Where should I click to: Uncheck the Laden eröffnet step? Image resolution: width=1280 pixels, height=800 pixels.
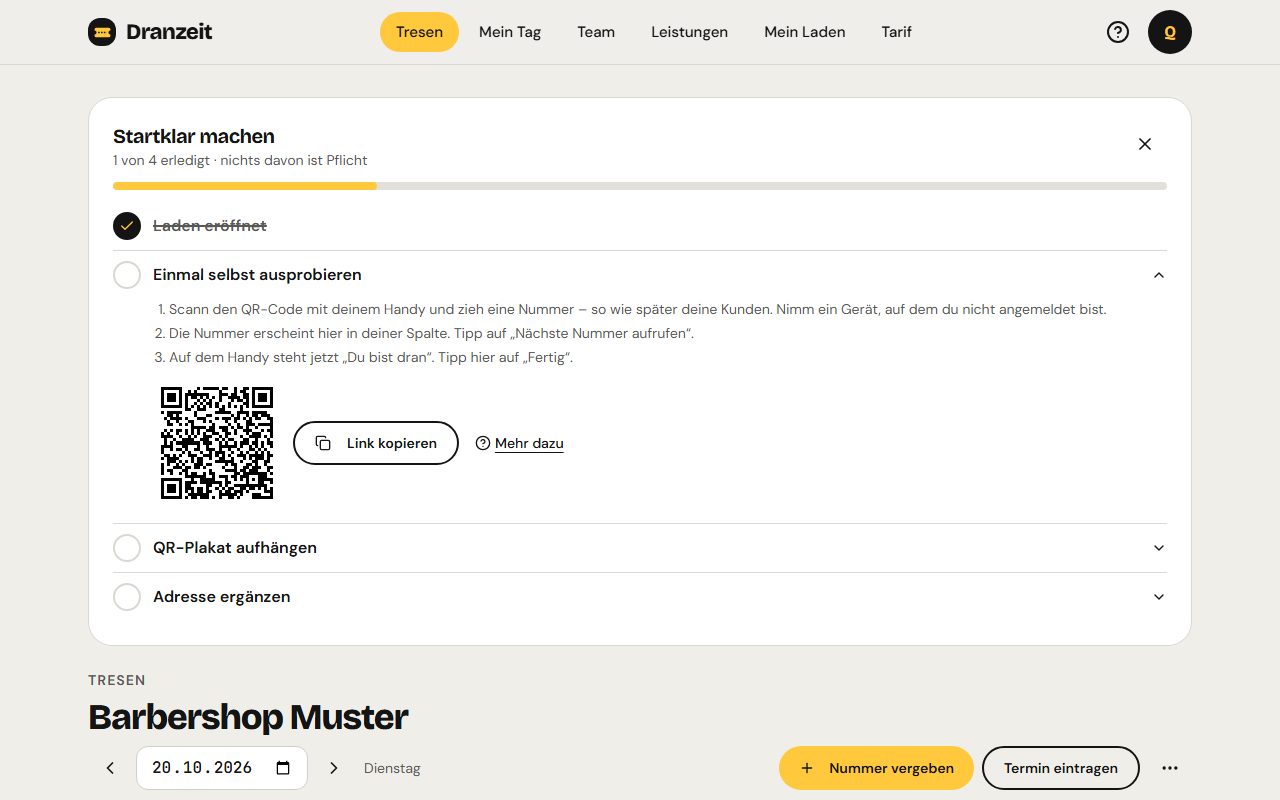[x=127, y=226]
